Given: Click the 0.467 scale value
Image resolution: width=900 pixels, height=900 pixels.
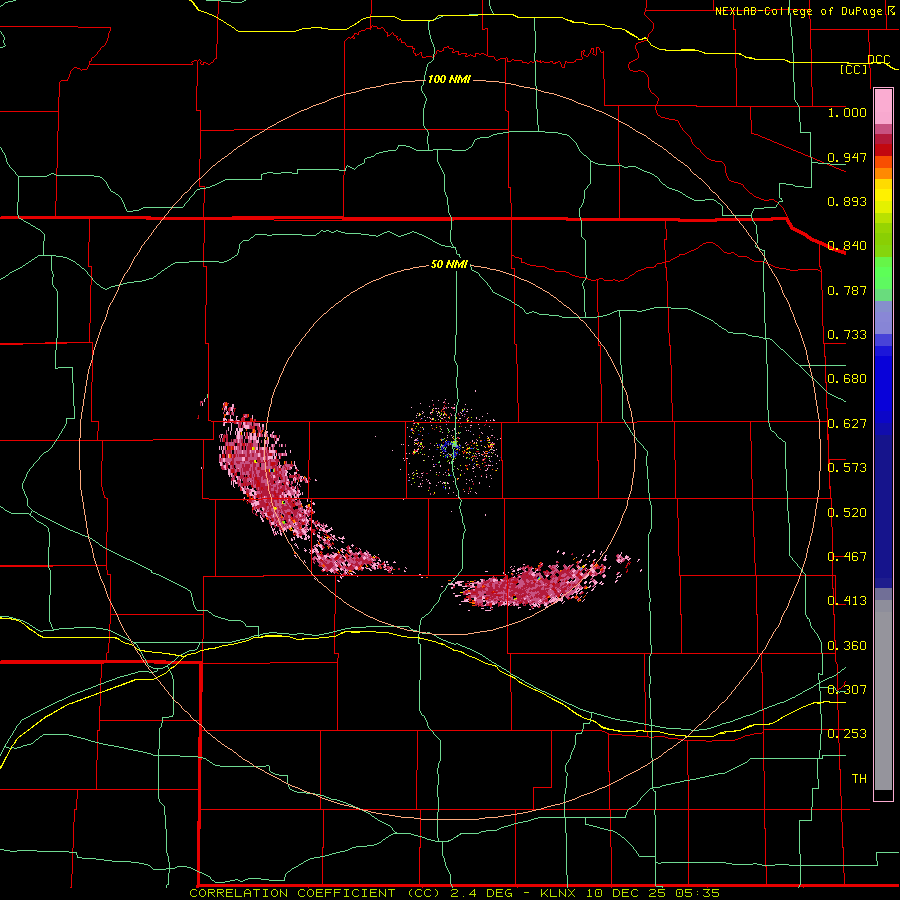Looking at the screenshot, I should pos(847,557).
